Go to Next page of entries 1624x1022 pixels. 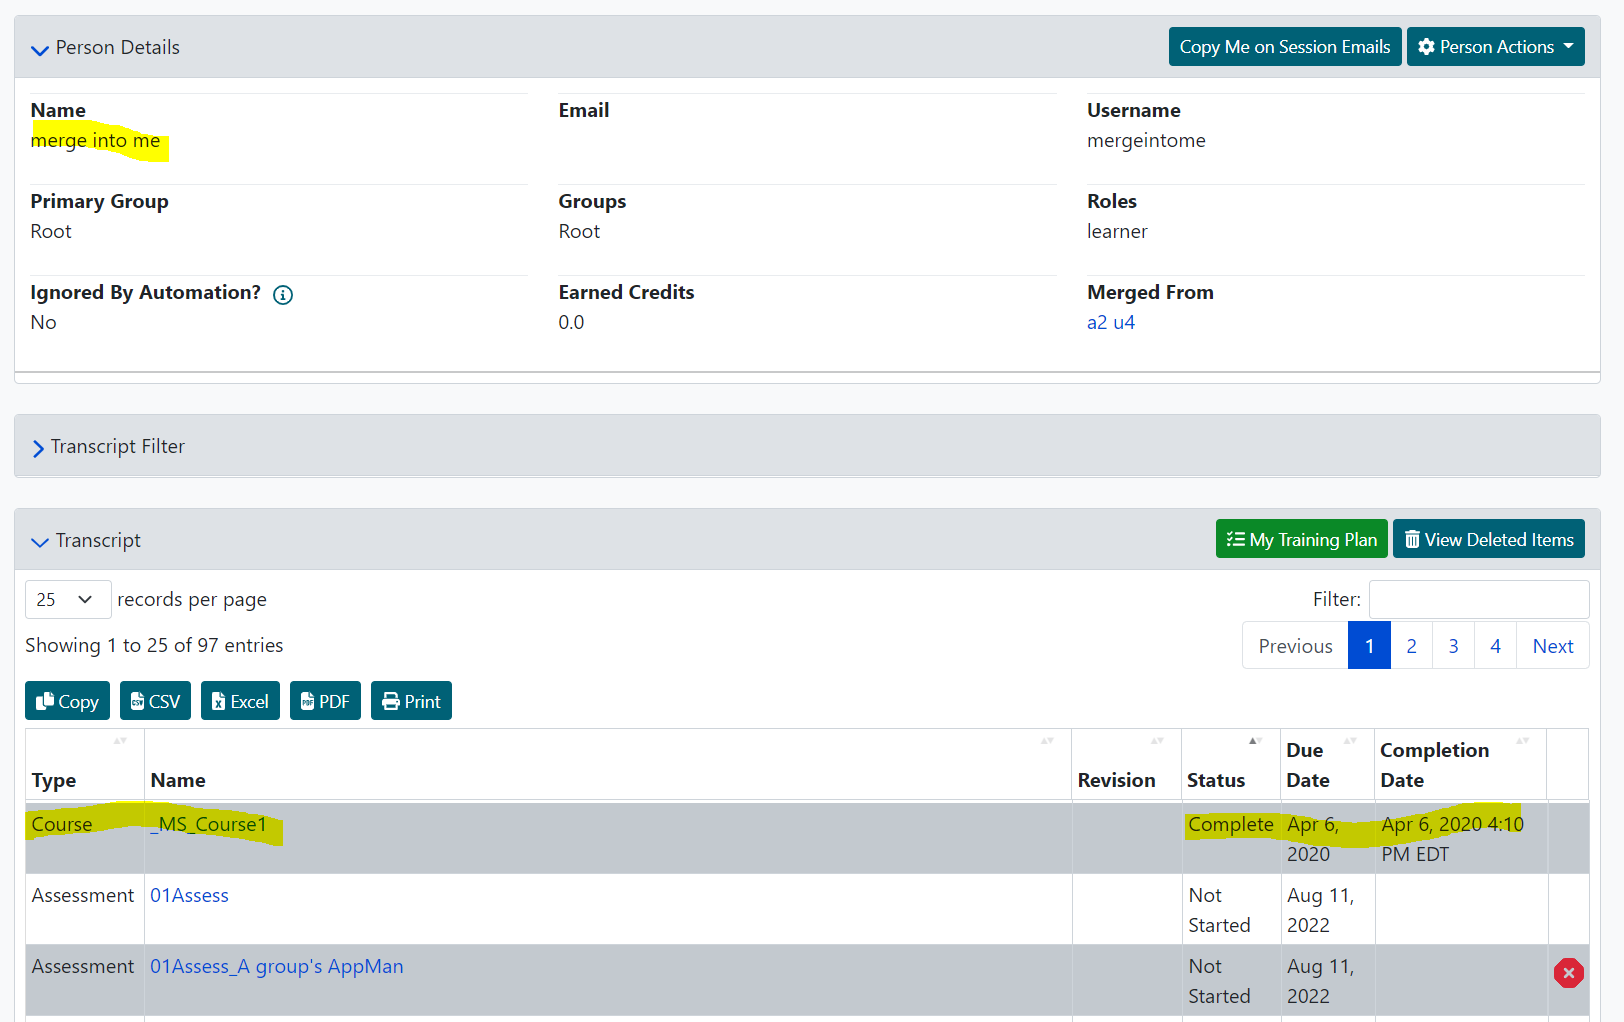coord(1552,646)
